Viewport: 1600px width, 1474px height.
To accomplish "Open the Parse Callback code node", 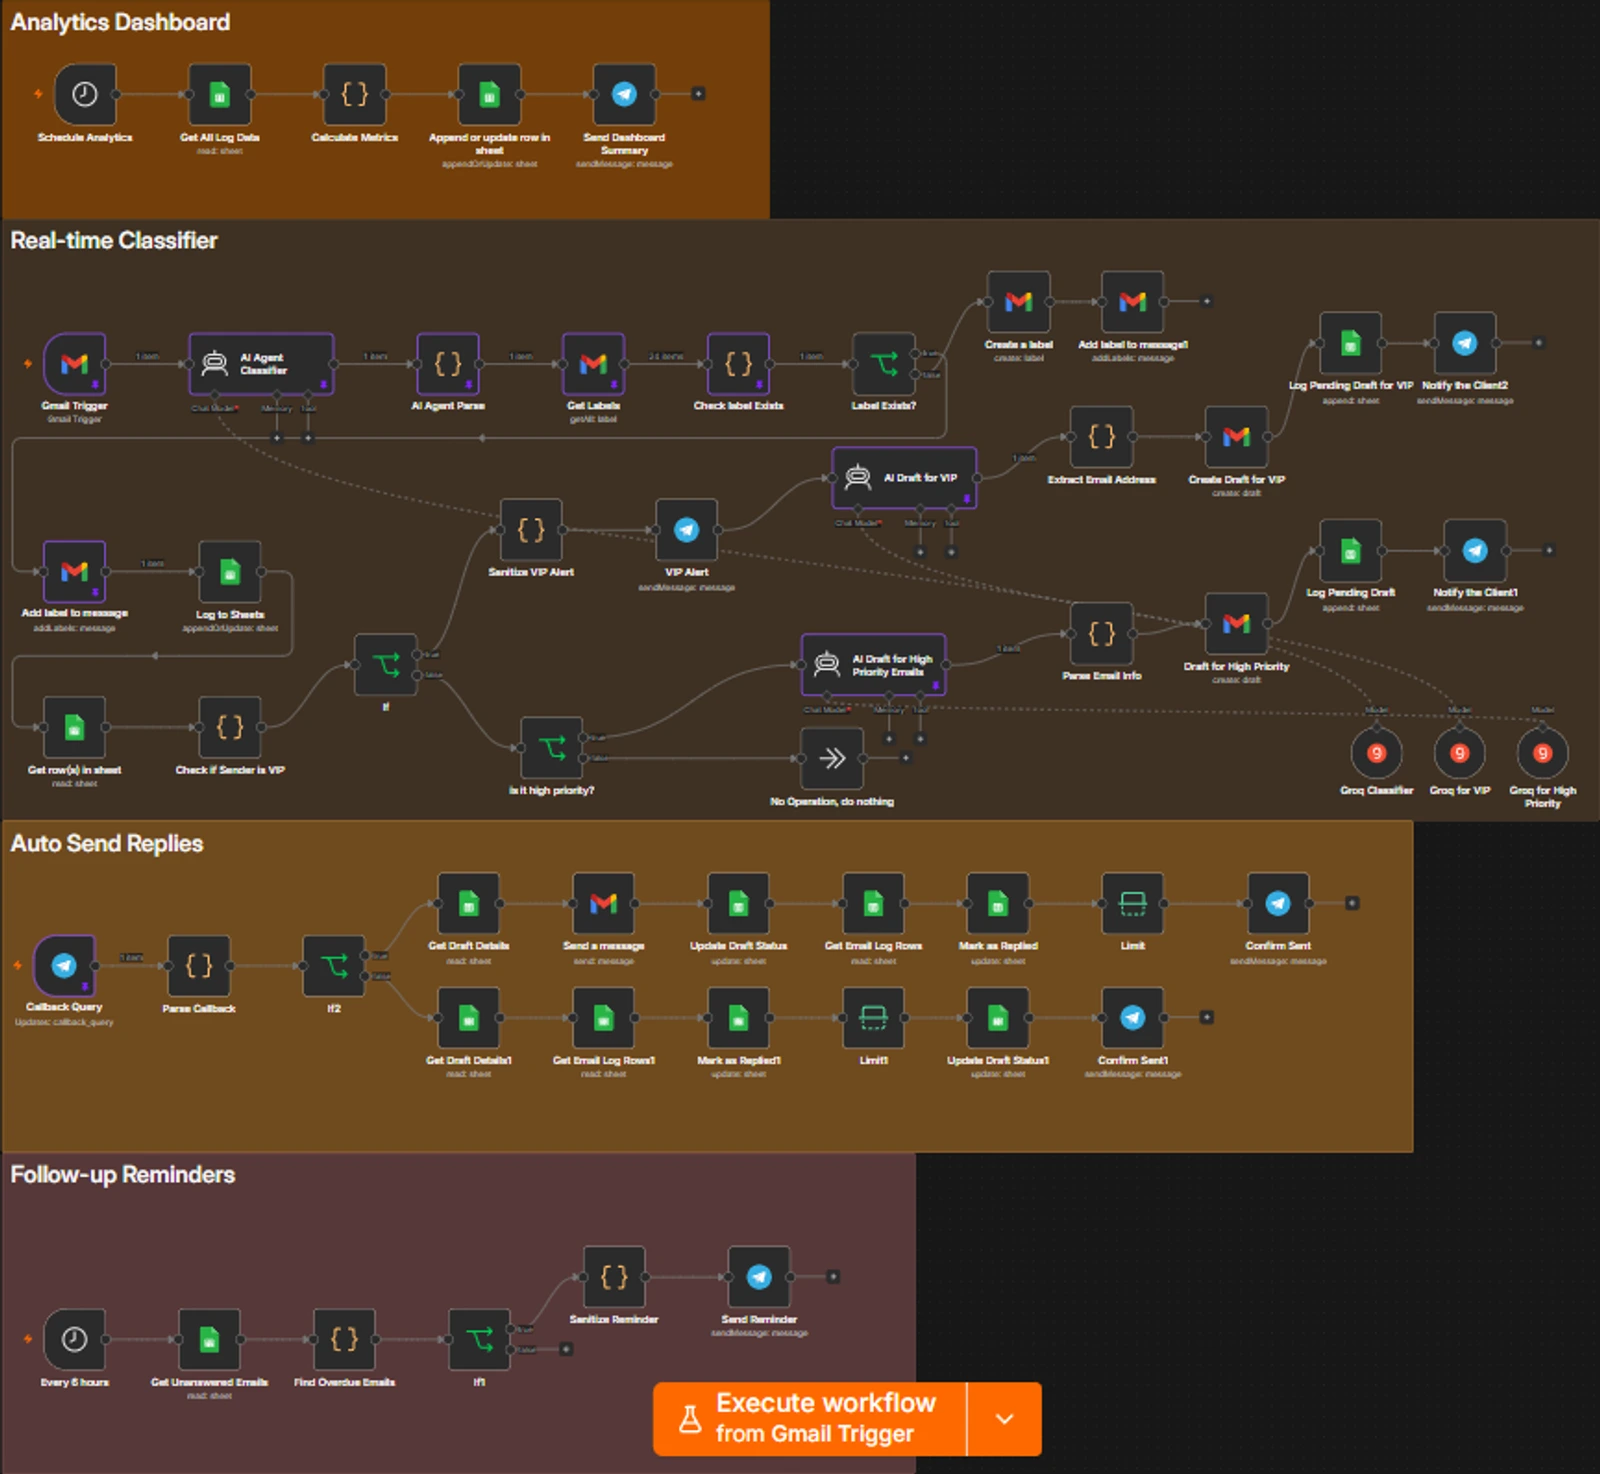I will pyautogui.click(x=199, y=966).
